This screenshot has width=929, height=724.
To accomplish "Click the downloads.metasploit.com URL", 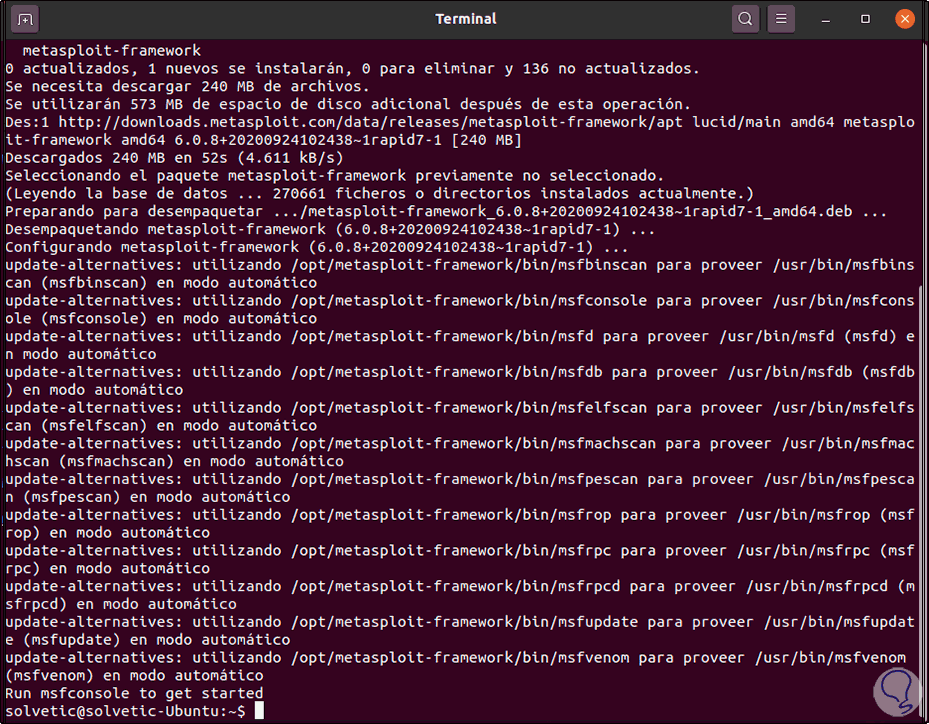I will (x=370, y=122).
